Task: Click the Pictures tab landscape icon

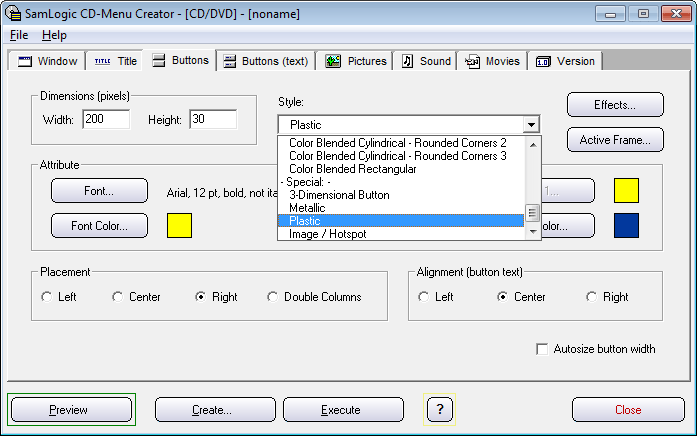Action: (333, 61)
